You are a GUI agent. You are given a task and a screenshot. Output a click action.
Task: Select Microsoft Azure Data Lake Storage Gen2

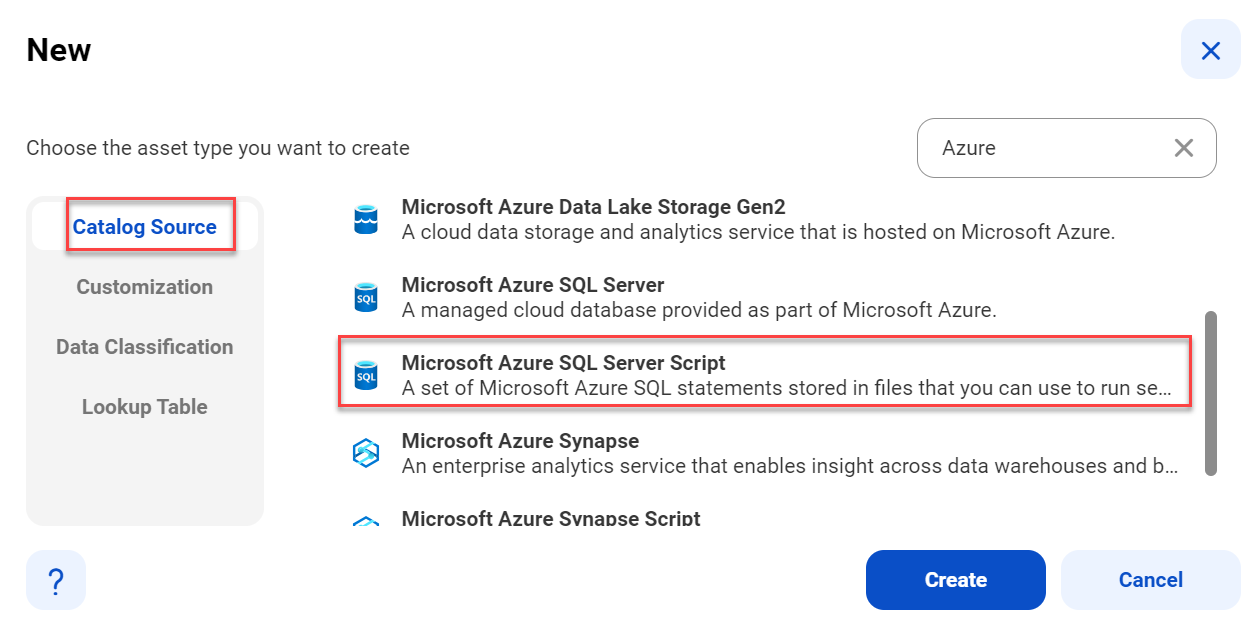(593, 207)
